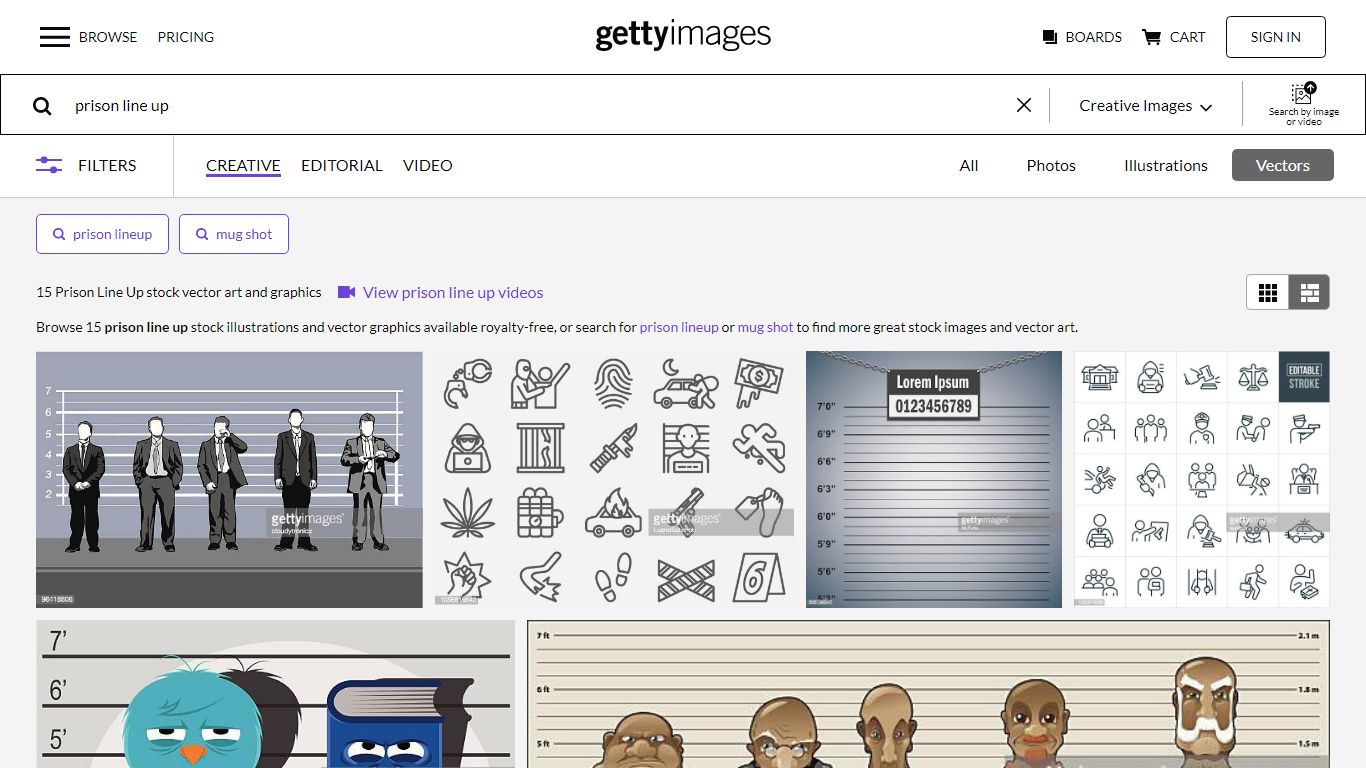
Task: Click the search magnifier icon
Action: pyautogui.click(x=42, y=106)
